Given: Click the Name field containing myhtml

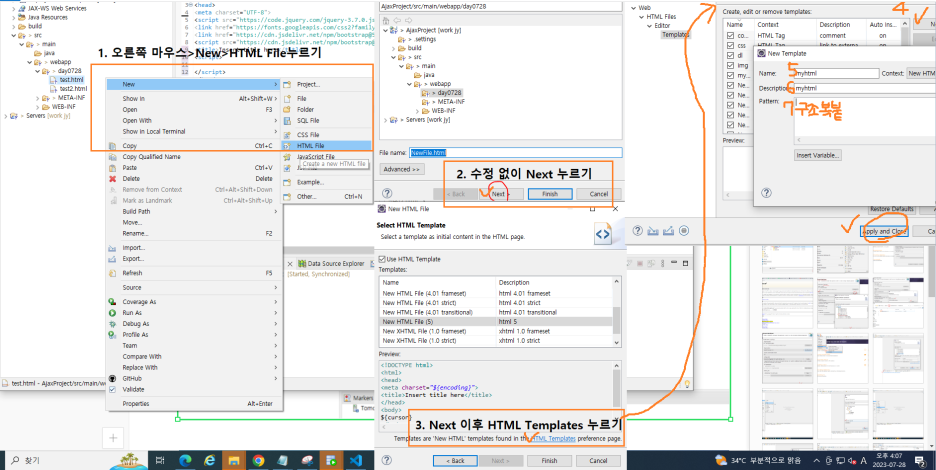Looking at the screenshot, I should pyautogui.click(x=836, y=73).
